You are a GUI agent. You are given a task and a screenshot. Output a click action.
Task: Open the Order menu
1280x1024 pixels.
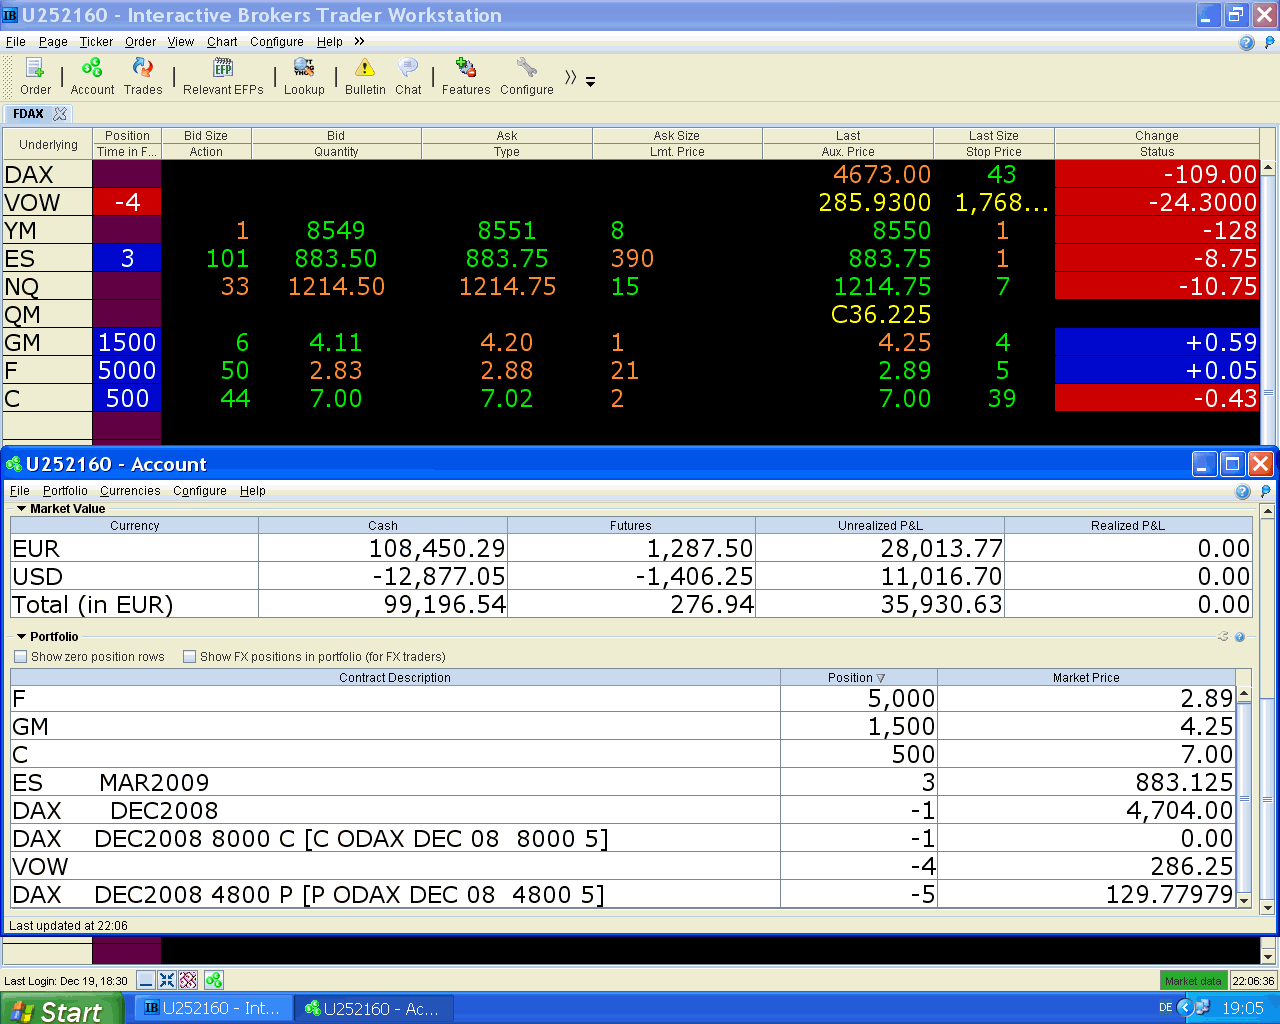point(140,42)
